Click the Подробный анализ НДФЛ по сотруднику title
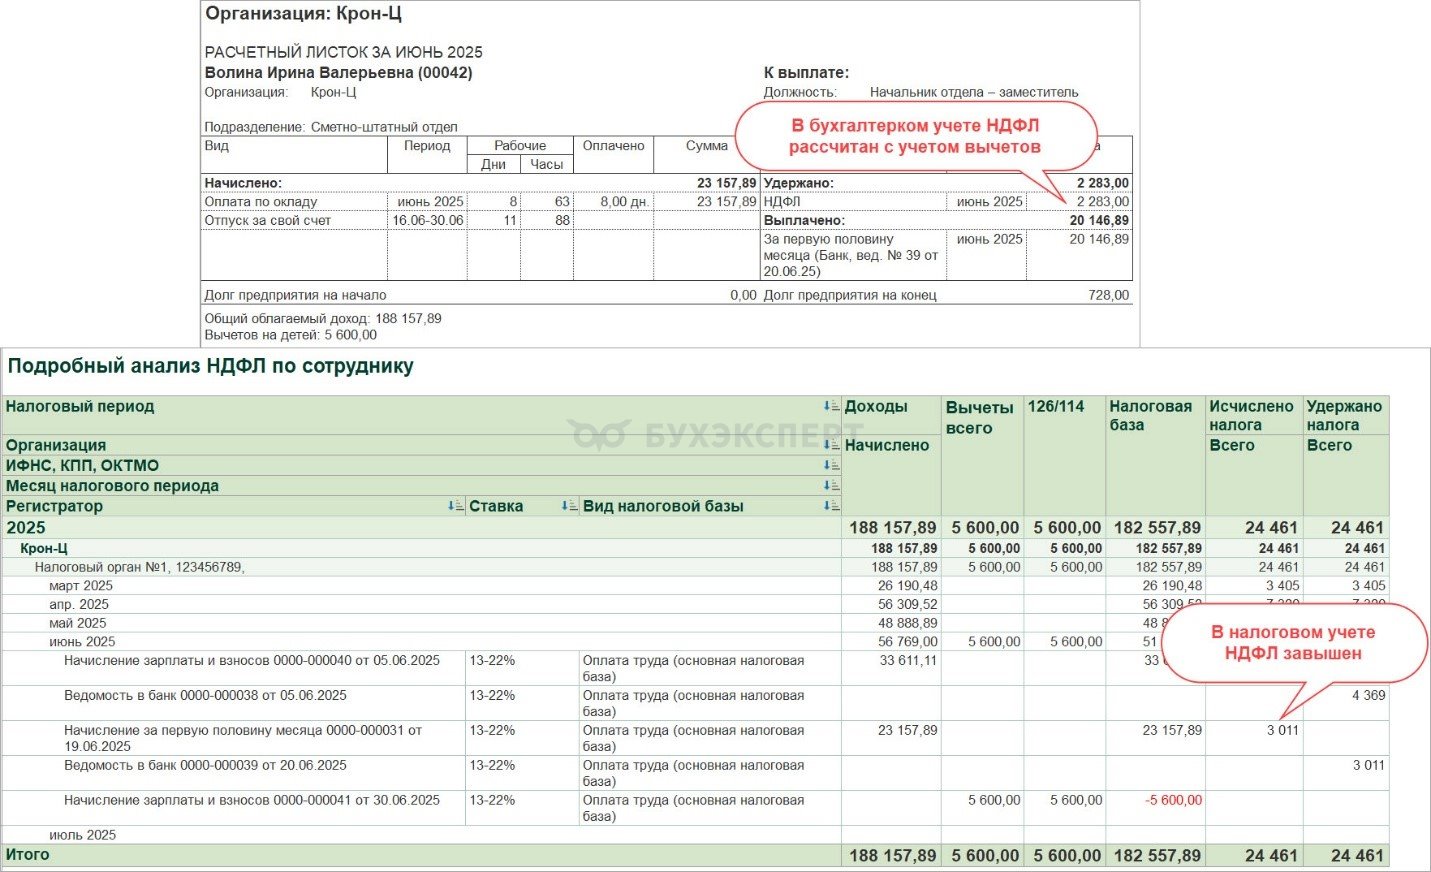1431x872 pixels. coord(210,366)
